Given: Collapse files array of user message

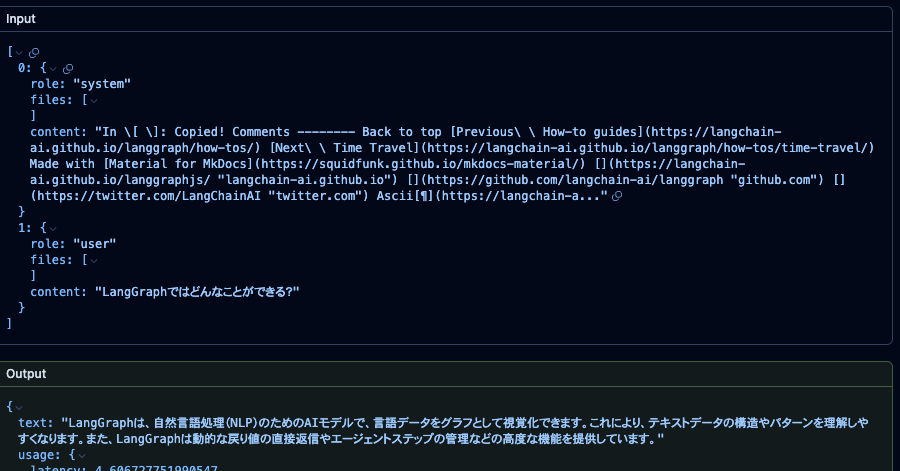Looking at the screenshot, I should [x=94, y=261].
